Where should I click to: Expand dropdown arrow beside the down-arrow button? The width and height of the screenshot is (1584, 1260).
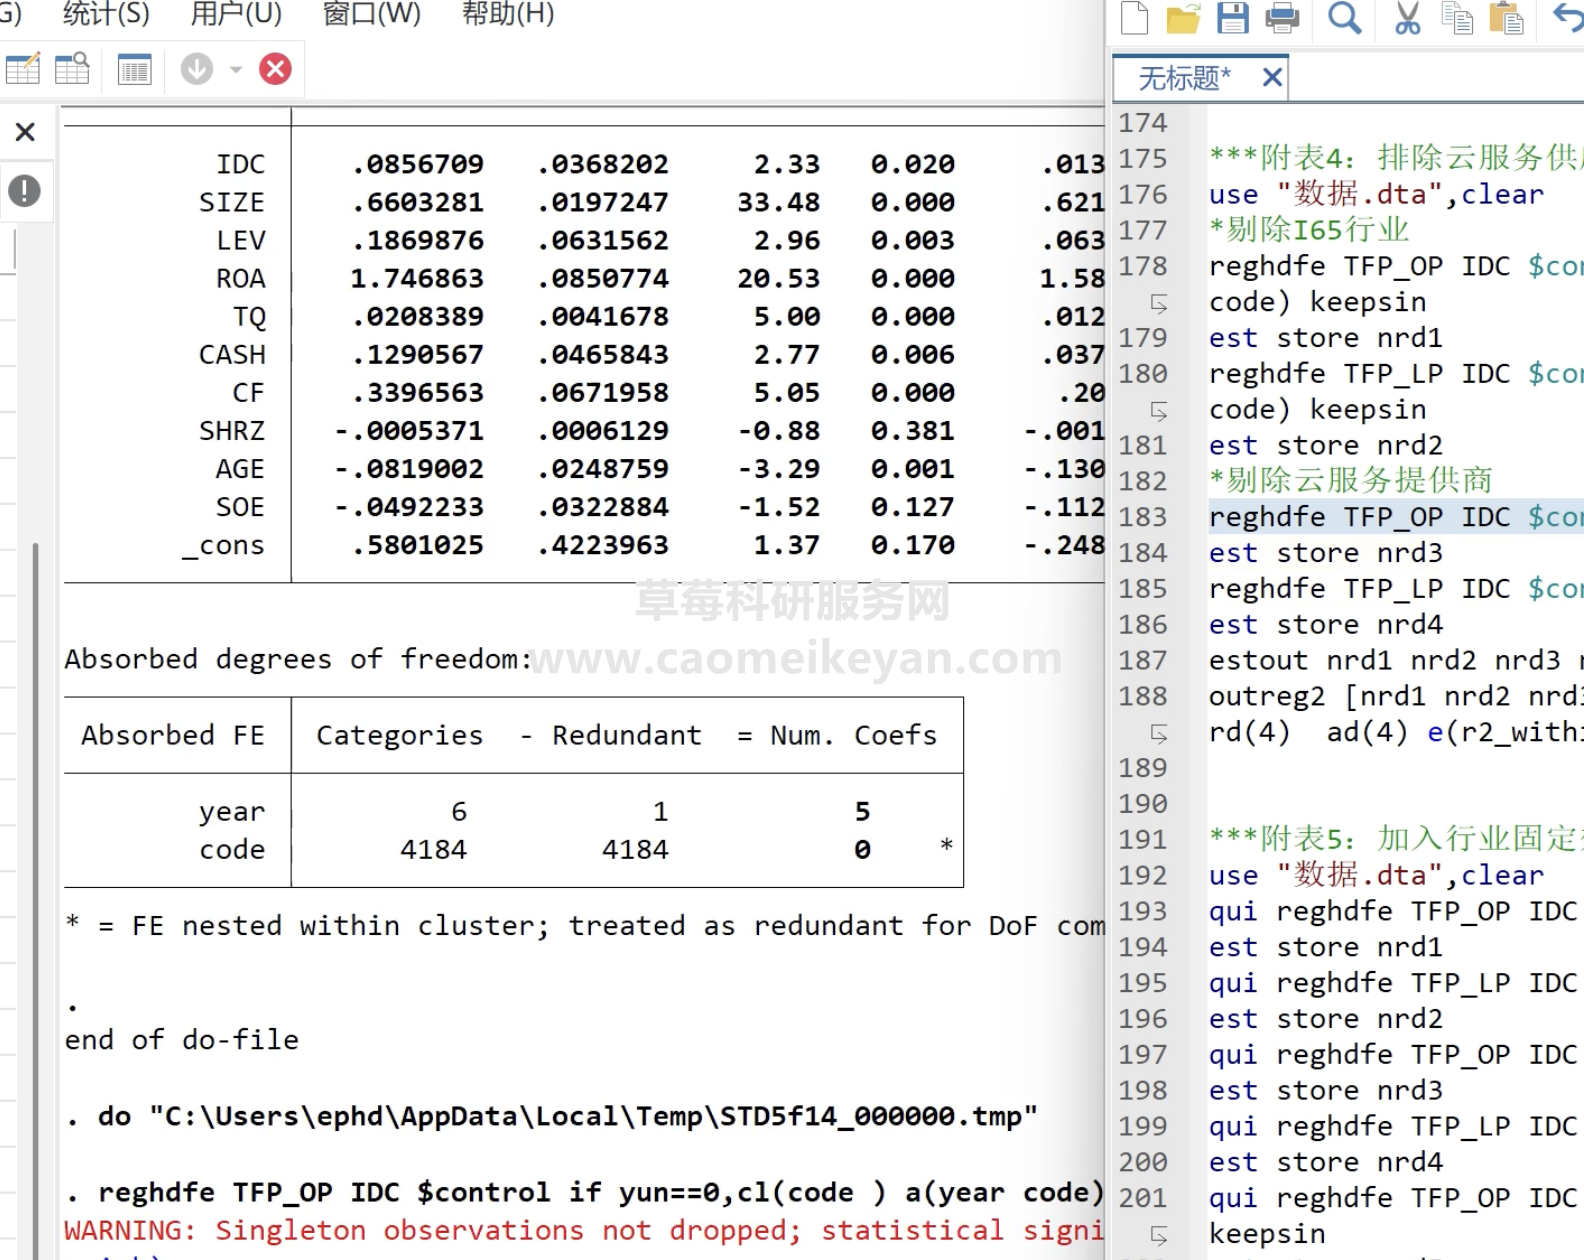tap(236, 69)
